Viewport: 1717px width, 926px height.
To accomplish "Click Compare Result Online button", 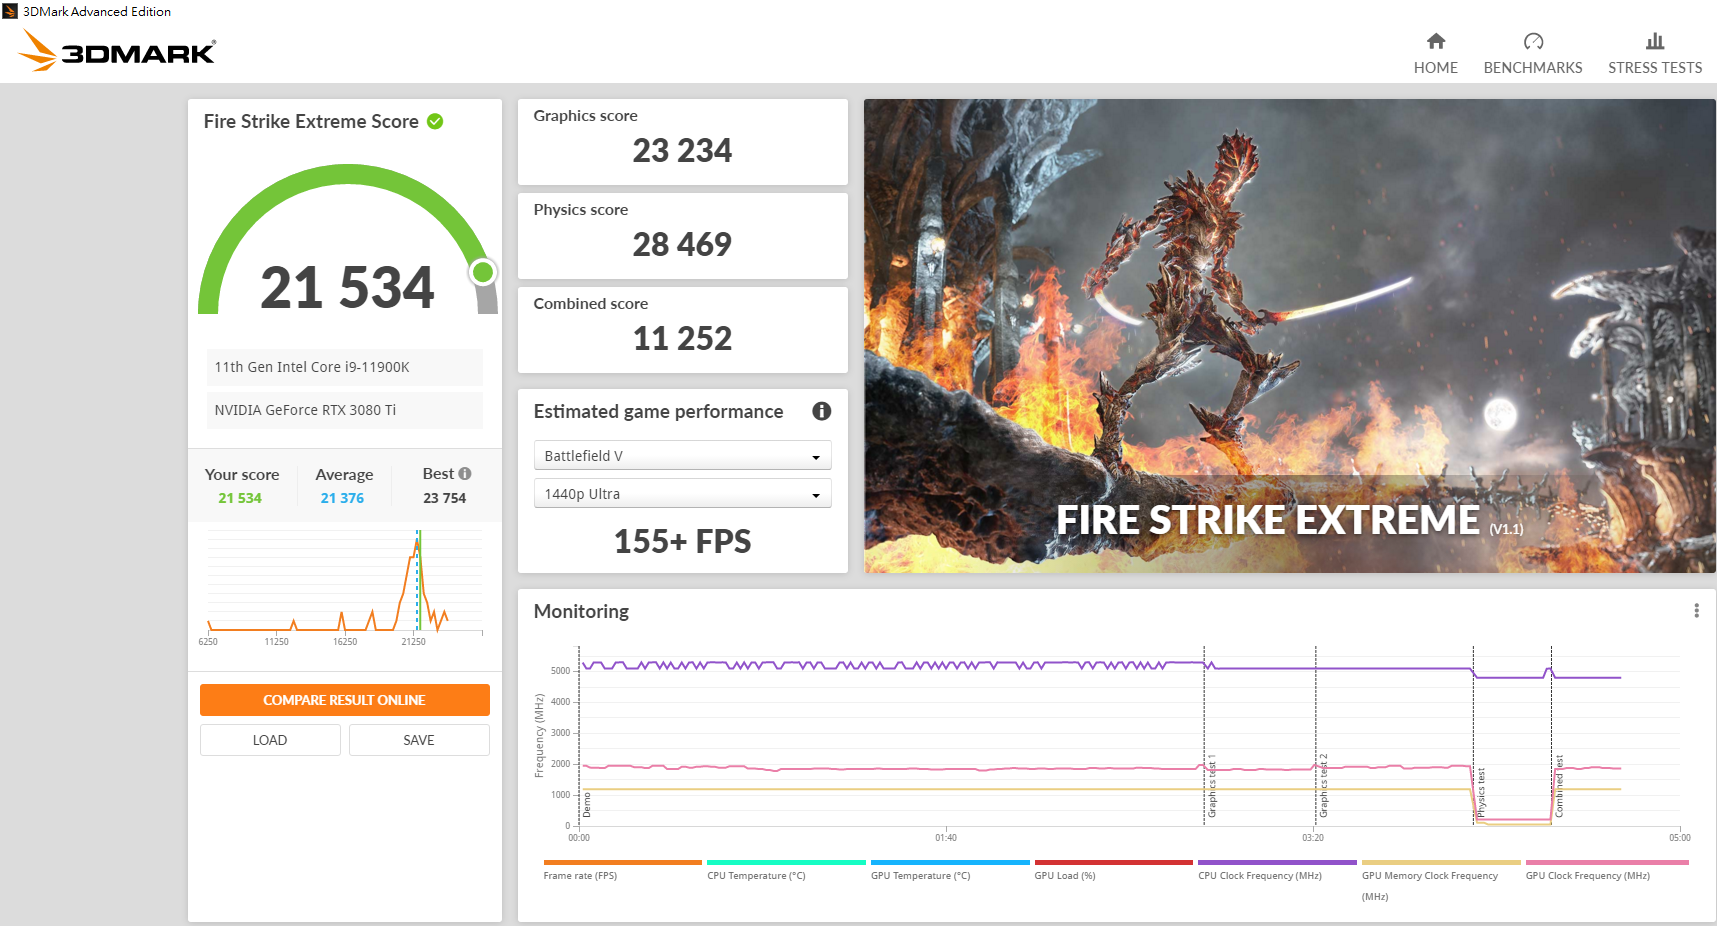I will point(344,700).
